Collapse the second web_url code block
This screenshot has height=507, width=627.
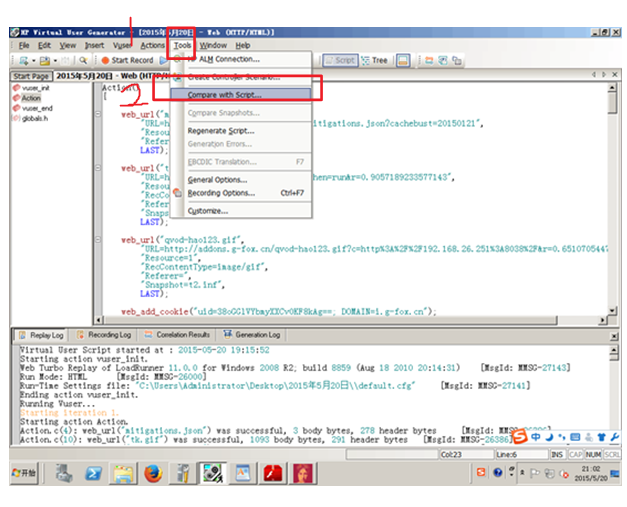(98, 168)
